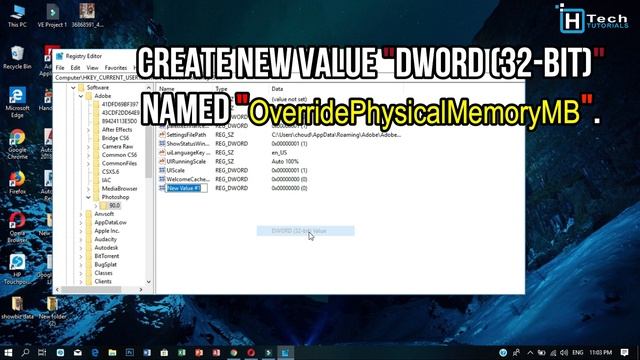Select the UIRunningScale value icon
Viewport: 640px width, 360px height.
click(x=162, y=162)
